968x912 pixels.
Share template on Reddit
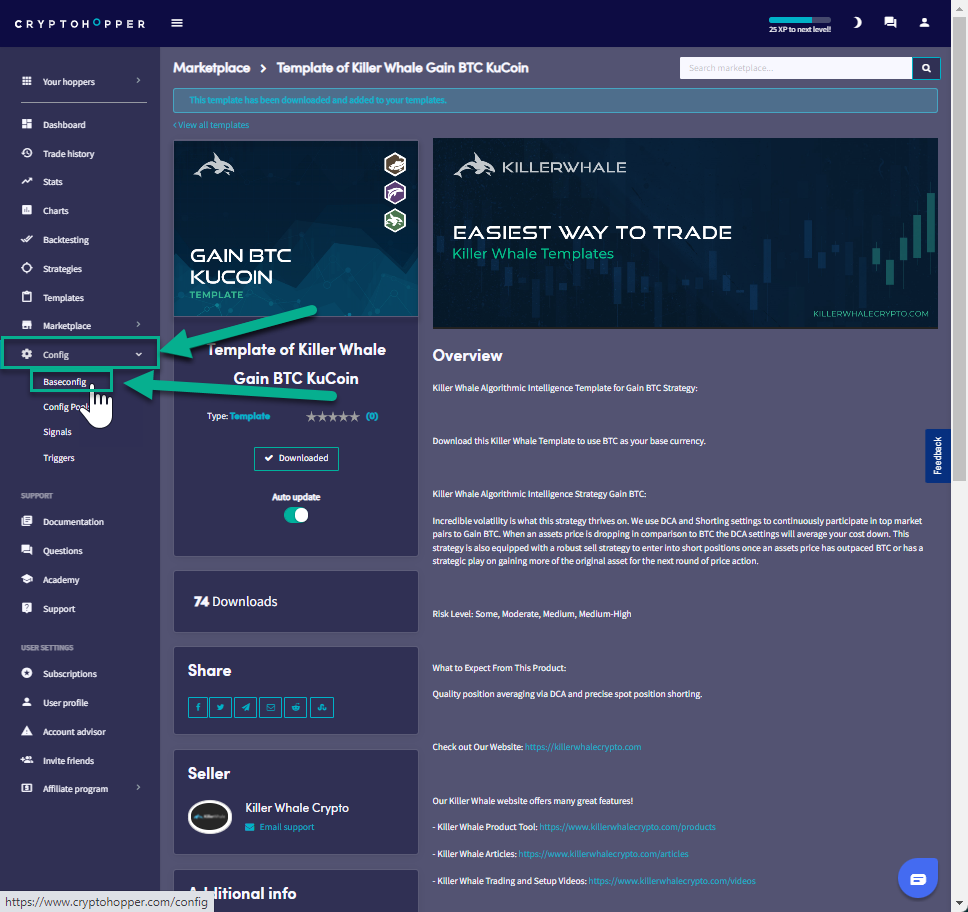pos(297,707)
